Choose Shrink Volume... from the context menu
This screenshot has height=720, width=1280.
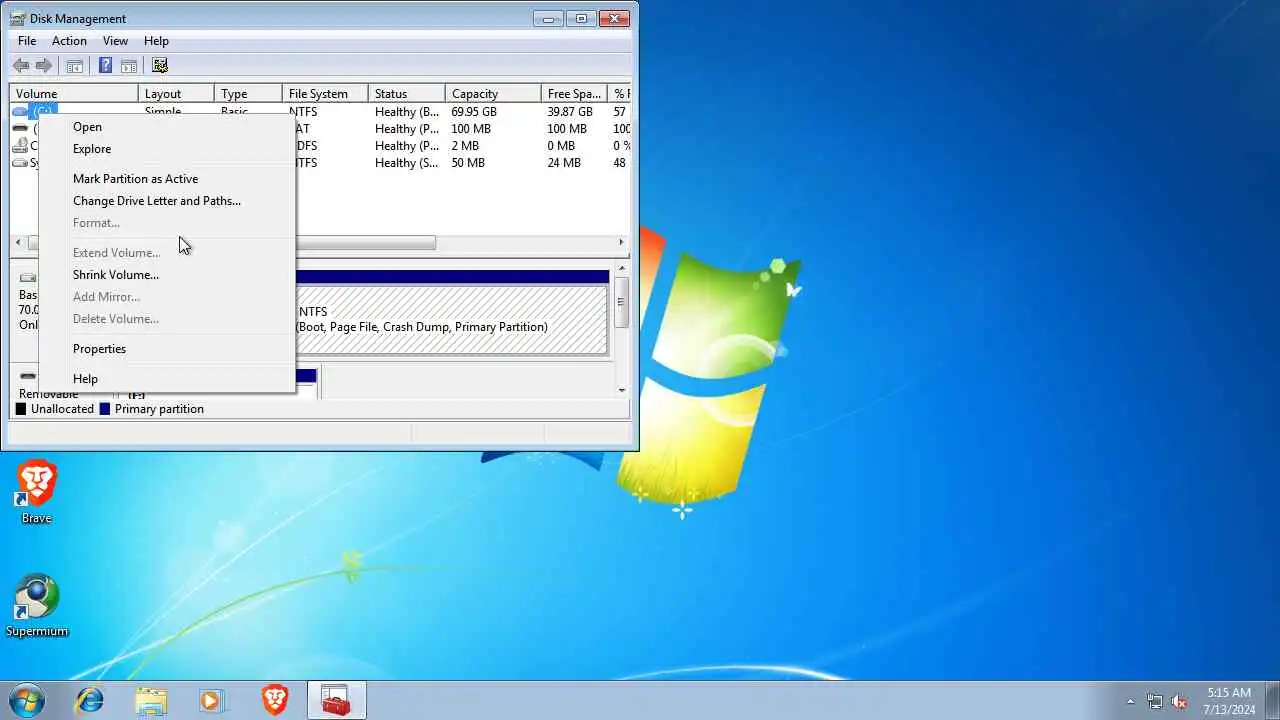(x=167, y=275)
